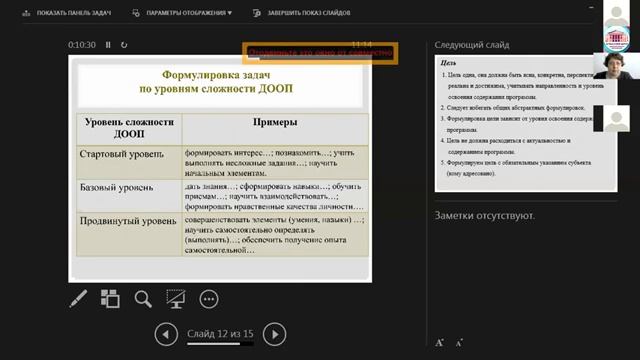Click the Стартовый уровень table cell
Image resolution: width=640 pixels, height=360 pixels.
[x=129, y=162]
